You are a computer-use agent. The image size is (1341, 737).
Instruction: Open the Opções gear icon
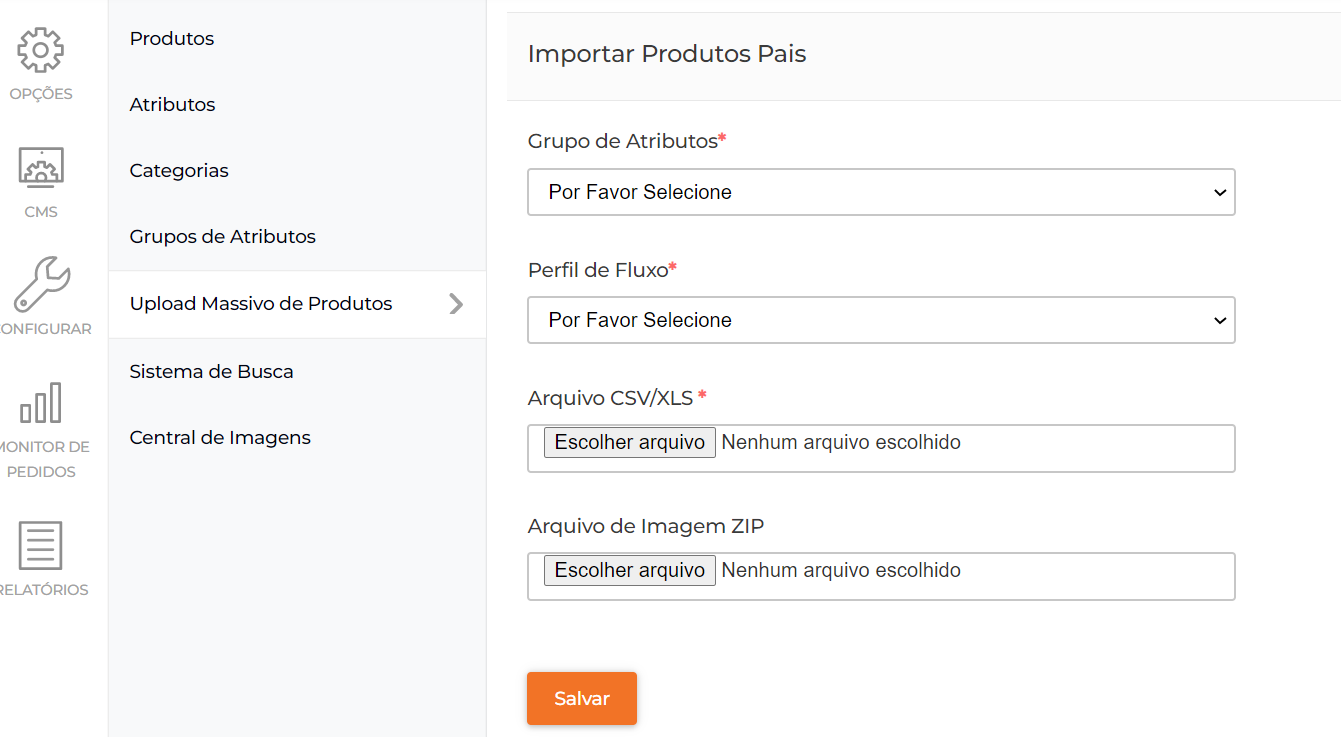pos(41,50)
